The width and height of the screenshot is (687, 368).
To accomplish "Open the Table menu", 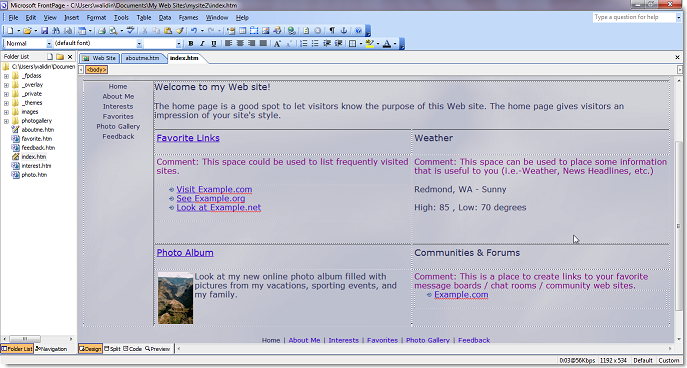I will 144,18.
